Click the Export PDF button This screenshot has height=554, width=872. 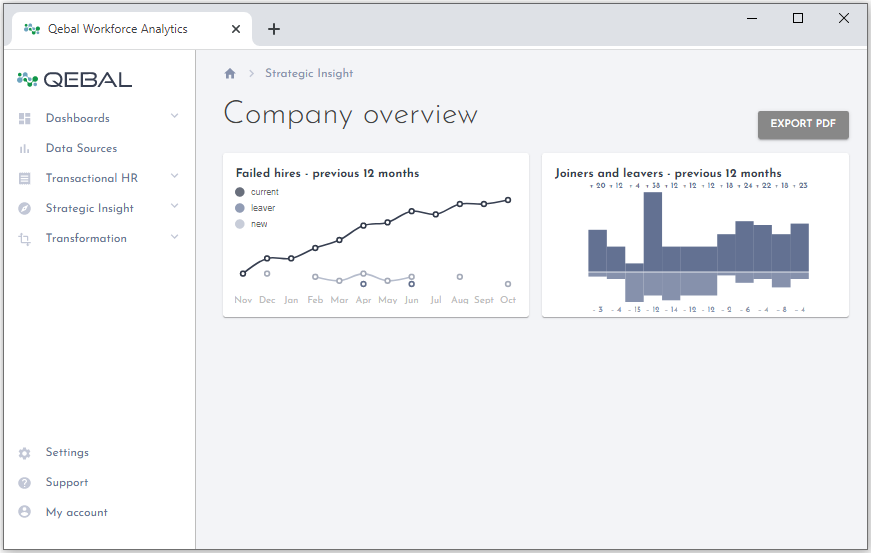(x=803, y=124)
